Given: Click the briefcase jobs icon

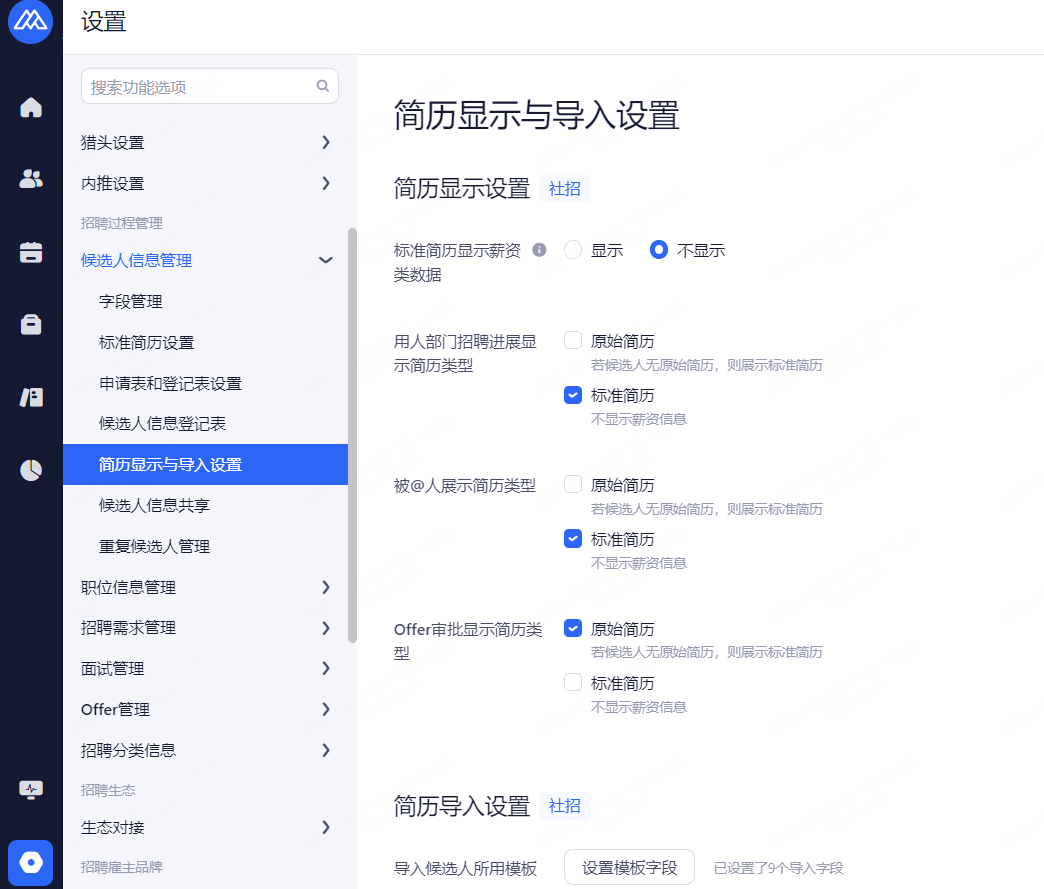Looking at the screenshot, I should 31,324.
